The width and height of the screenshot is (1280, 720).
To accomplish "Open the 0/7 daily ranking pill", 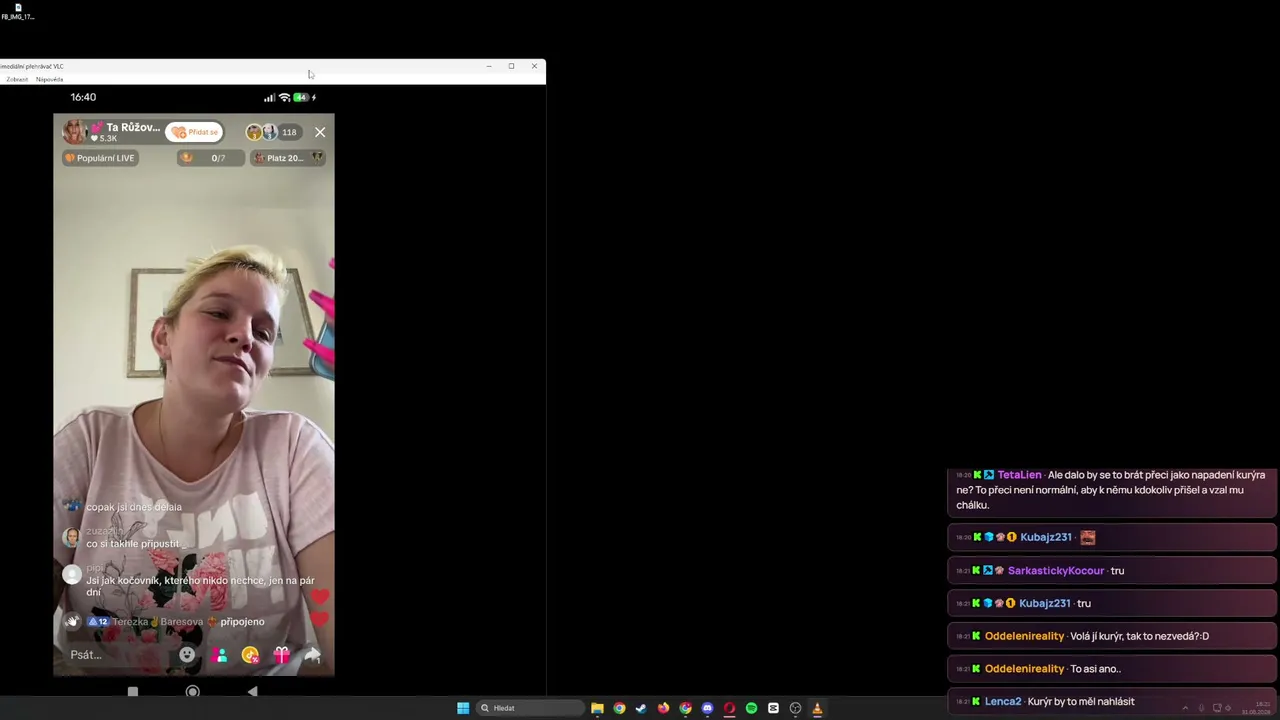I will [210, 158].
